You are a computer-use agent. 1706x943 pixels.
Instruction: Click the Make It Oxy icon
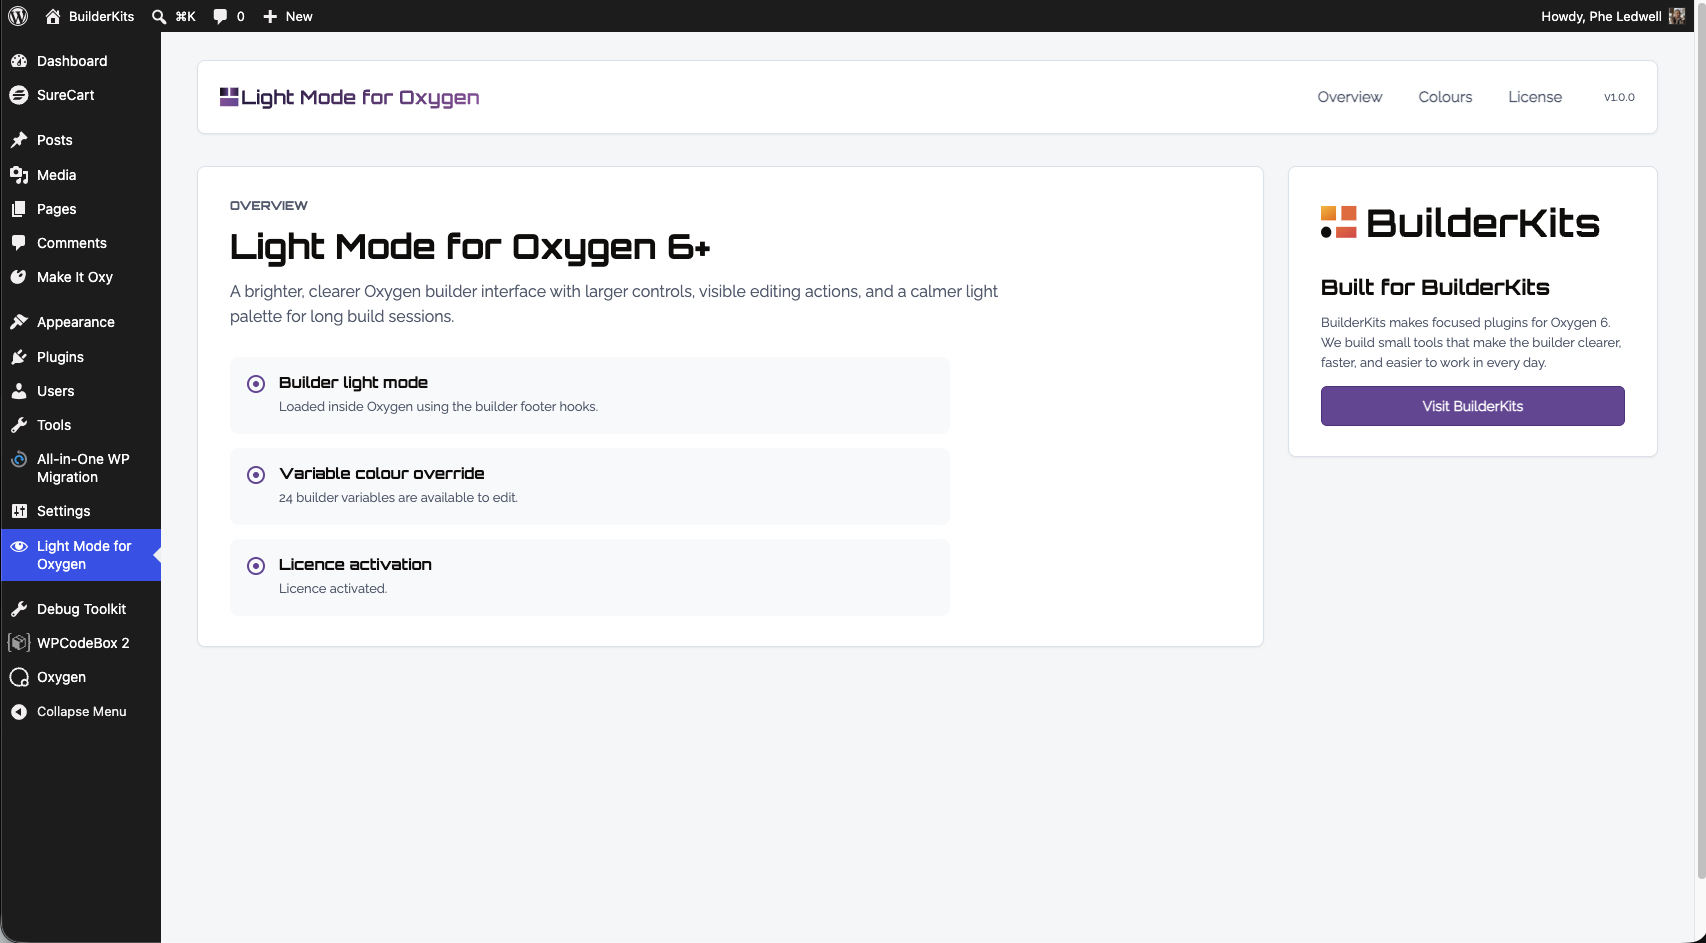click(x=19, y=277)
